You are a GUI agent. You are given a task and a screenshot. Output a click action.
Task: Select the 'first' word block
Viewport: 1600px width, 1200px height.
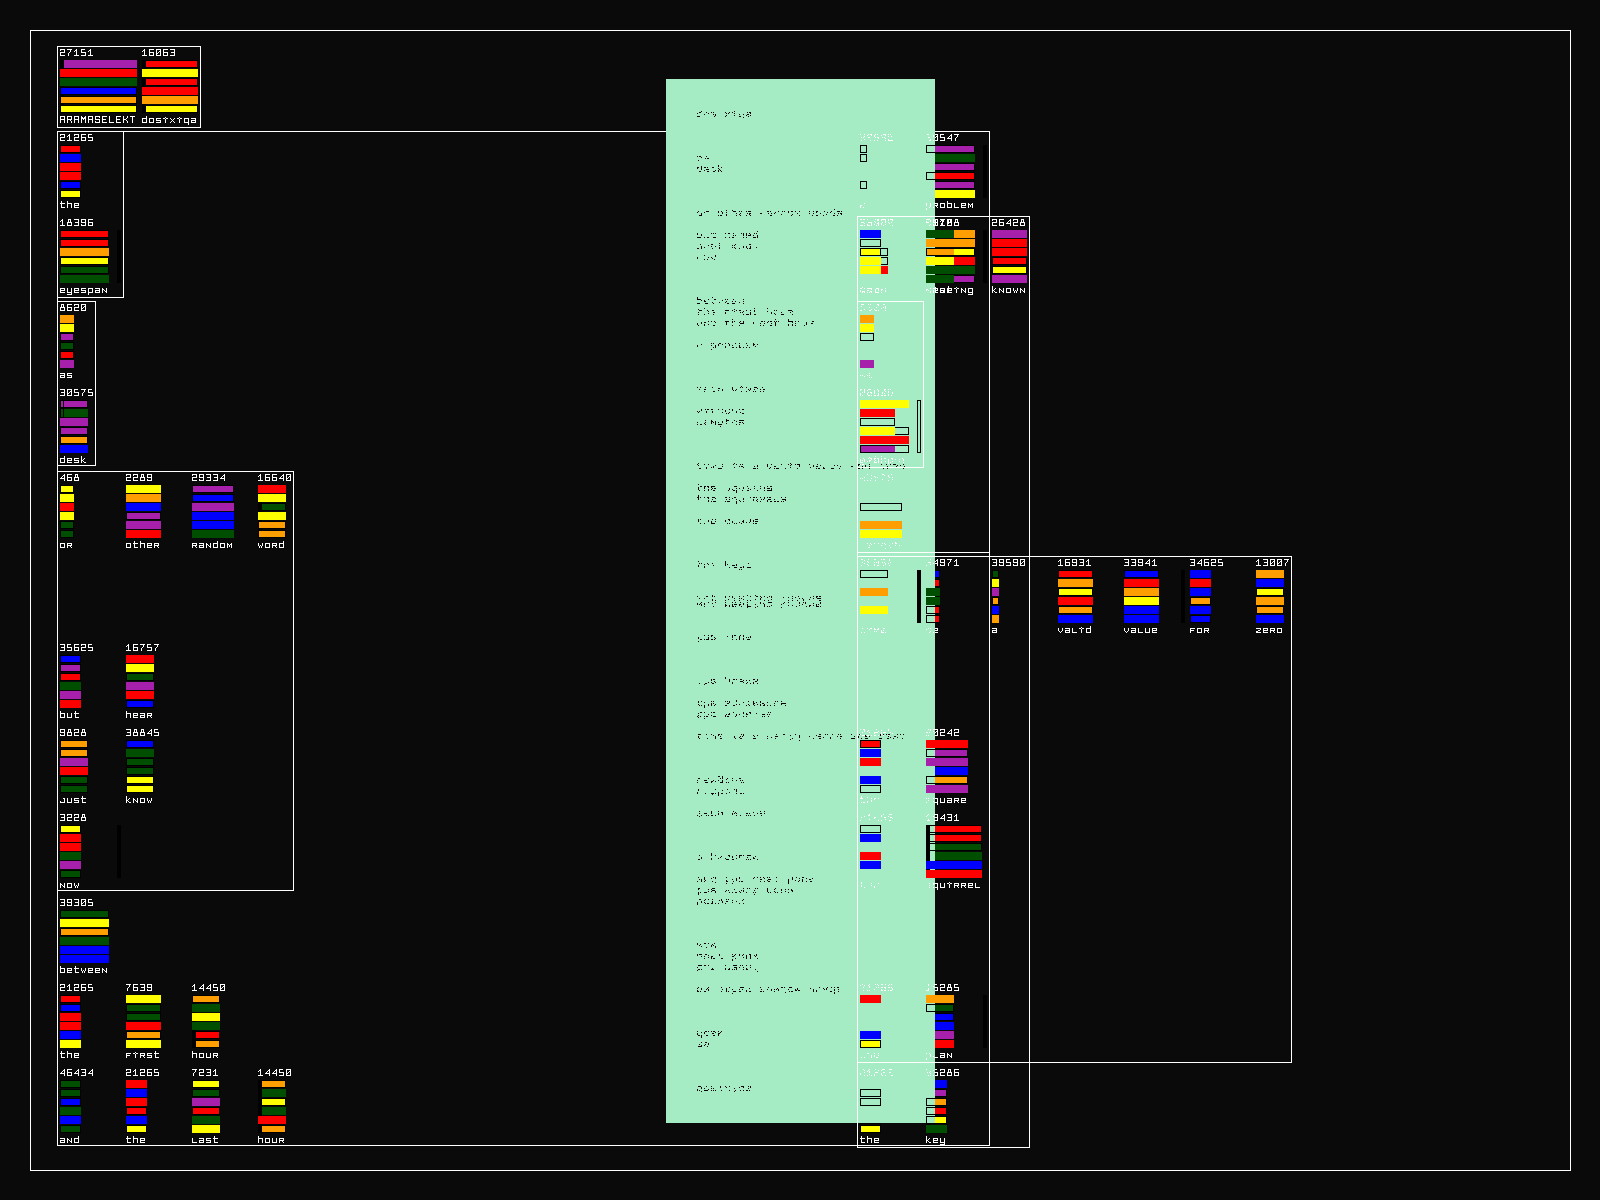pos(143,1021)
